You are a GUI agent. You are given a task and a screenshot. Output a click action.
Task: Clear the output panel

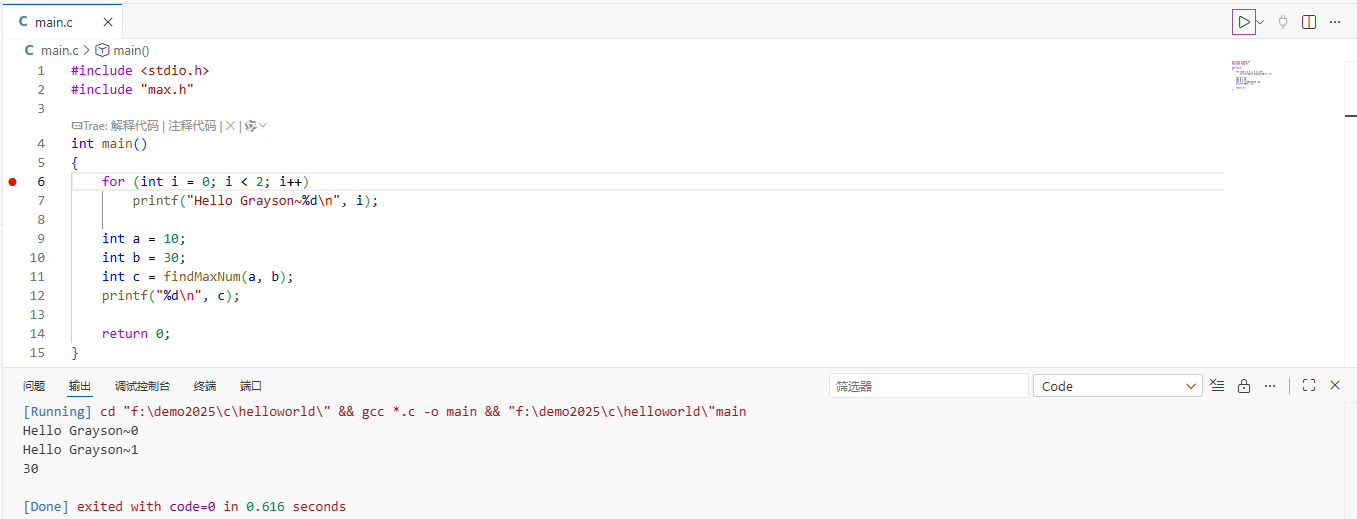[1217, 386]
